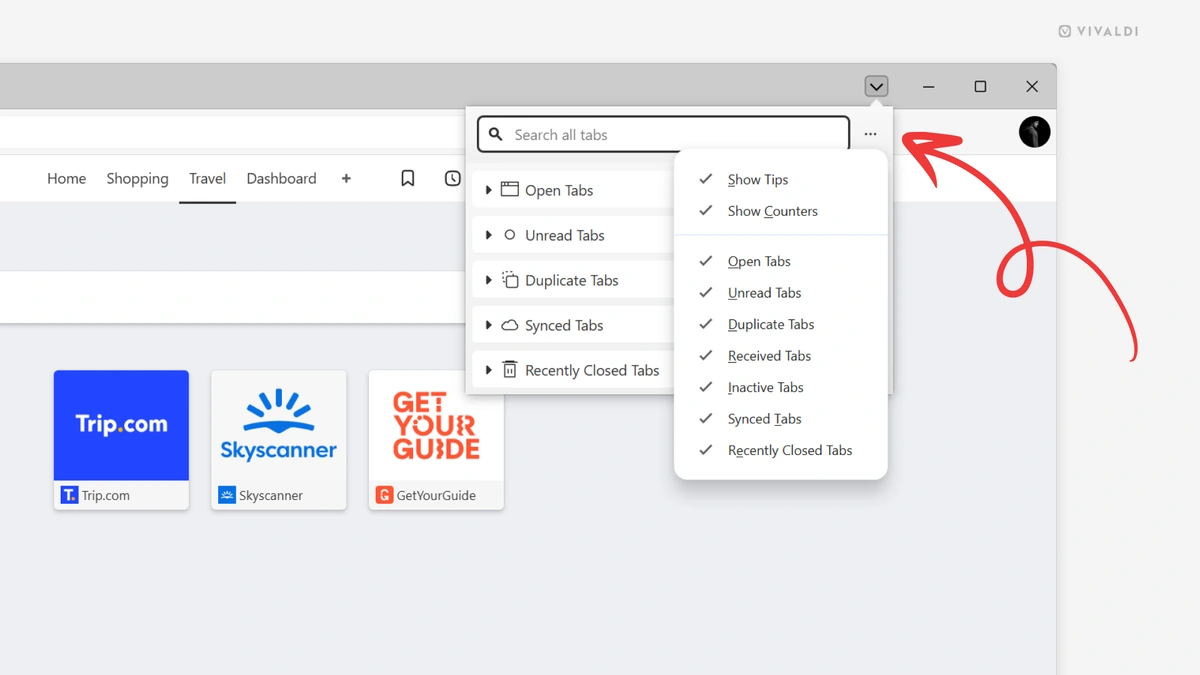Screen dimensions: 1200x675
Task: Click the Unread Tabs circle icon
Action: tap(510, 234)
